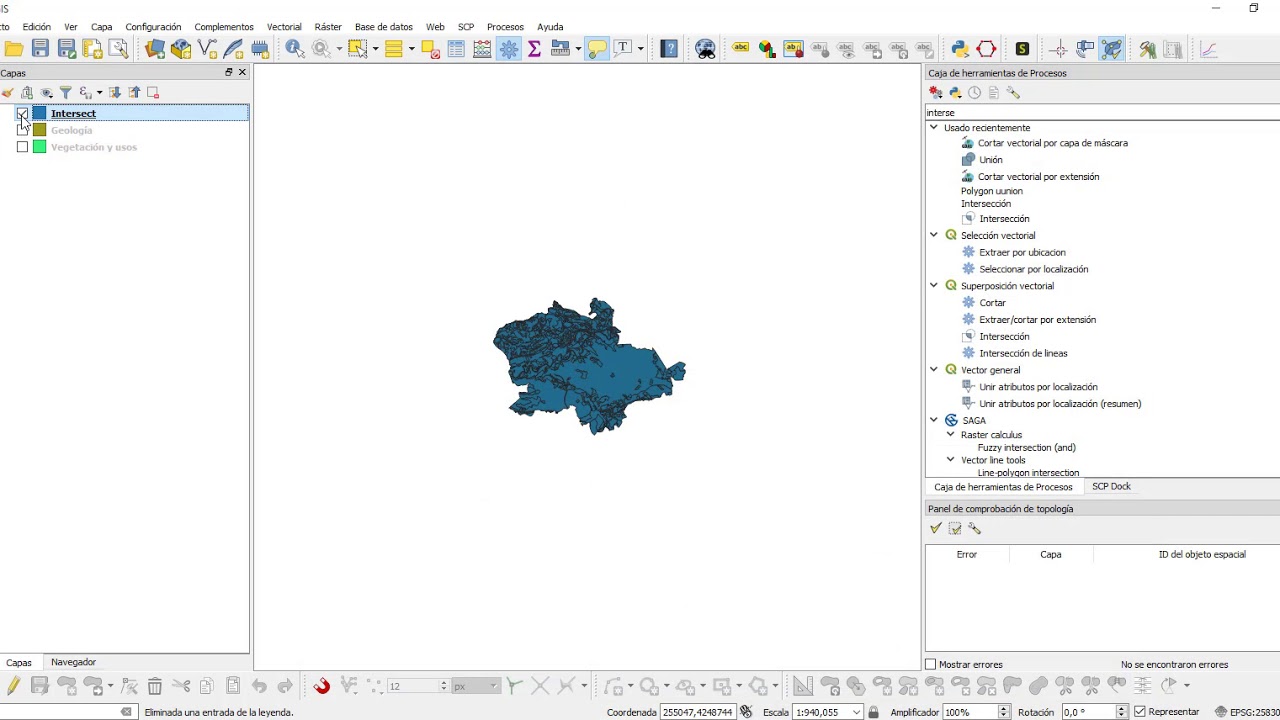Toggle snapping with the red magnet icon

(322, 686)
